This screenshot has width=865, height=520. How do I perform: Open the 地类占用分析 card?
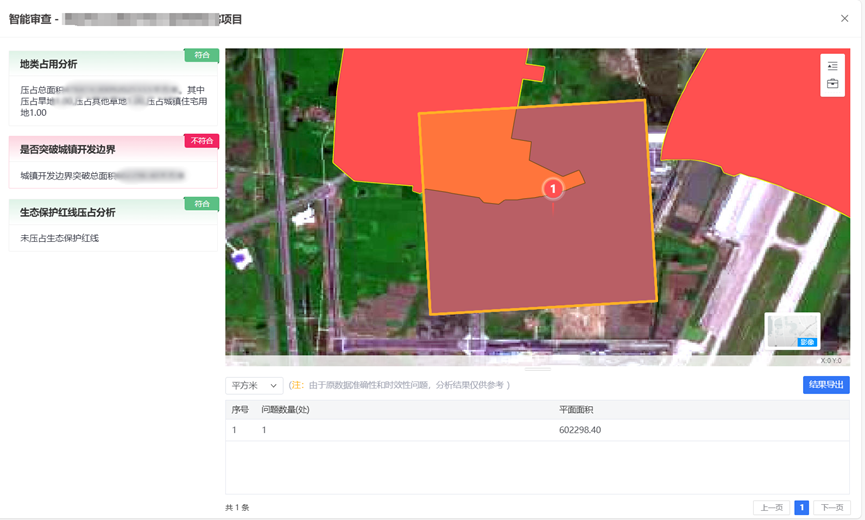(113, 88)
